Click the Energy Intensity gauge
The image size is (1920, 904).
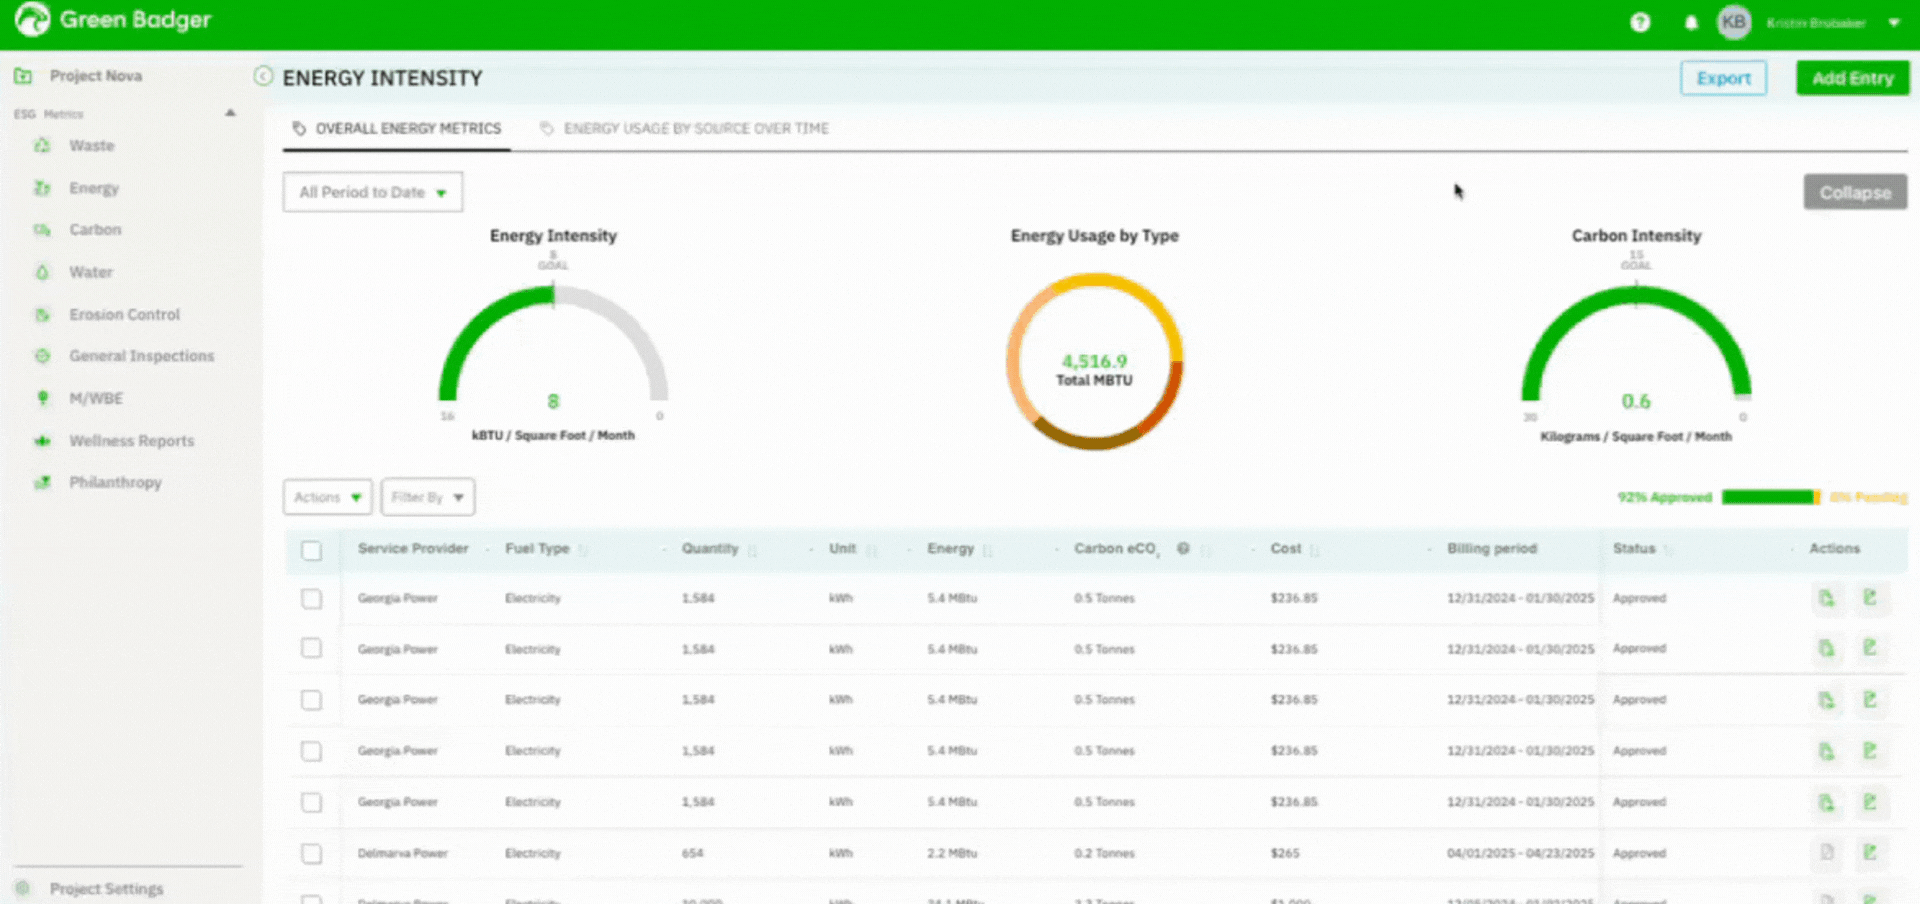(x=553, y=345)
